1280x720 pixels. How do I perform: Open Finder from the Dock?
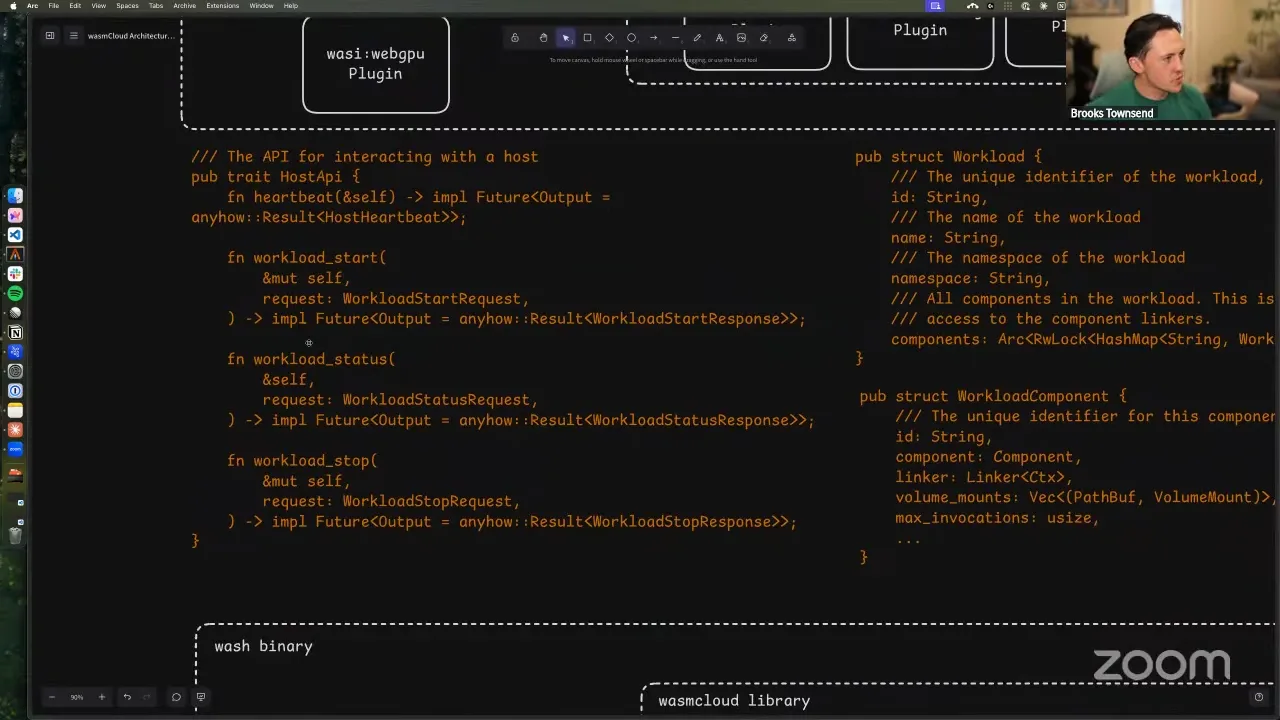point(15,196)
